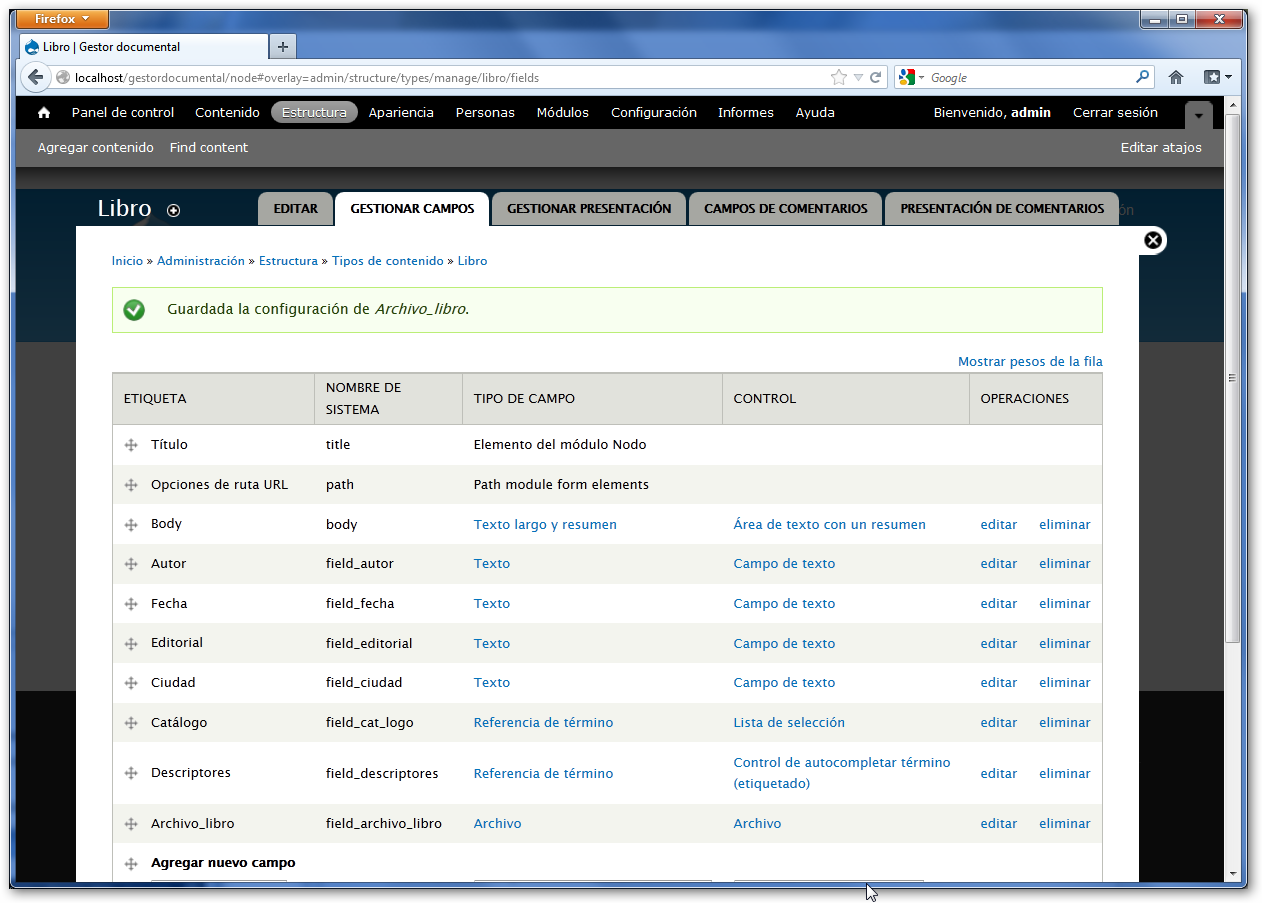Viewport: 1262px width, 903px height.
Task: Open a new browser tab
Action: pos(283,47)
